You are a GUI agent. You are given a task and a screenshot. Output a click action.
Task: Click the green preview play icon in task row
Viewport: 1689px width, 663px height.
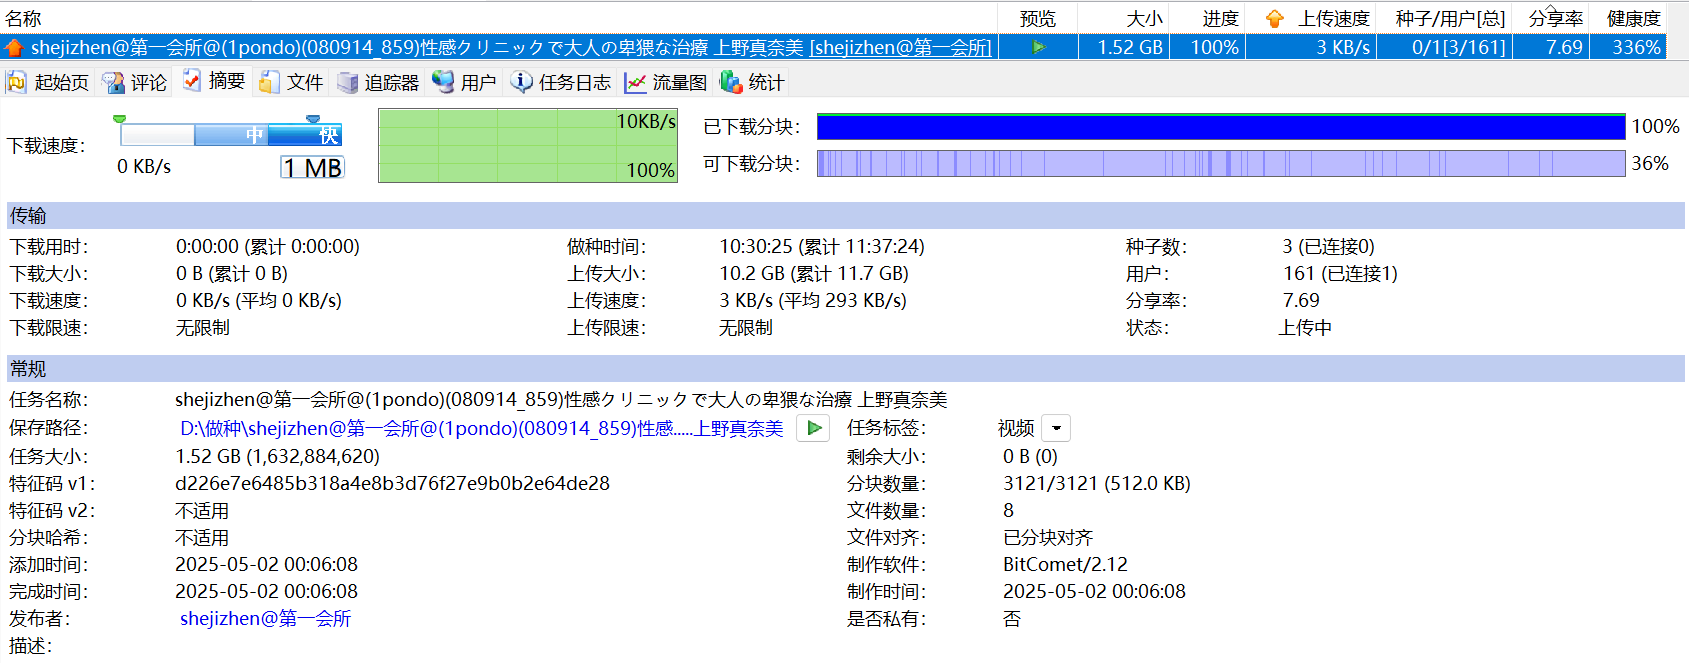click(1038, 47)
